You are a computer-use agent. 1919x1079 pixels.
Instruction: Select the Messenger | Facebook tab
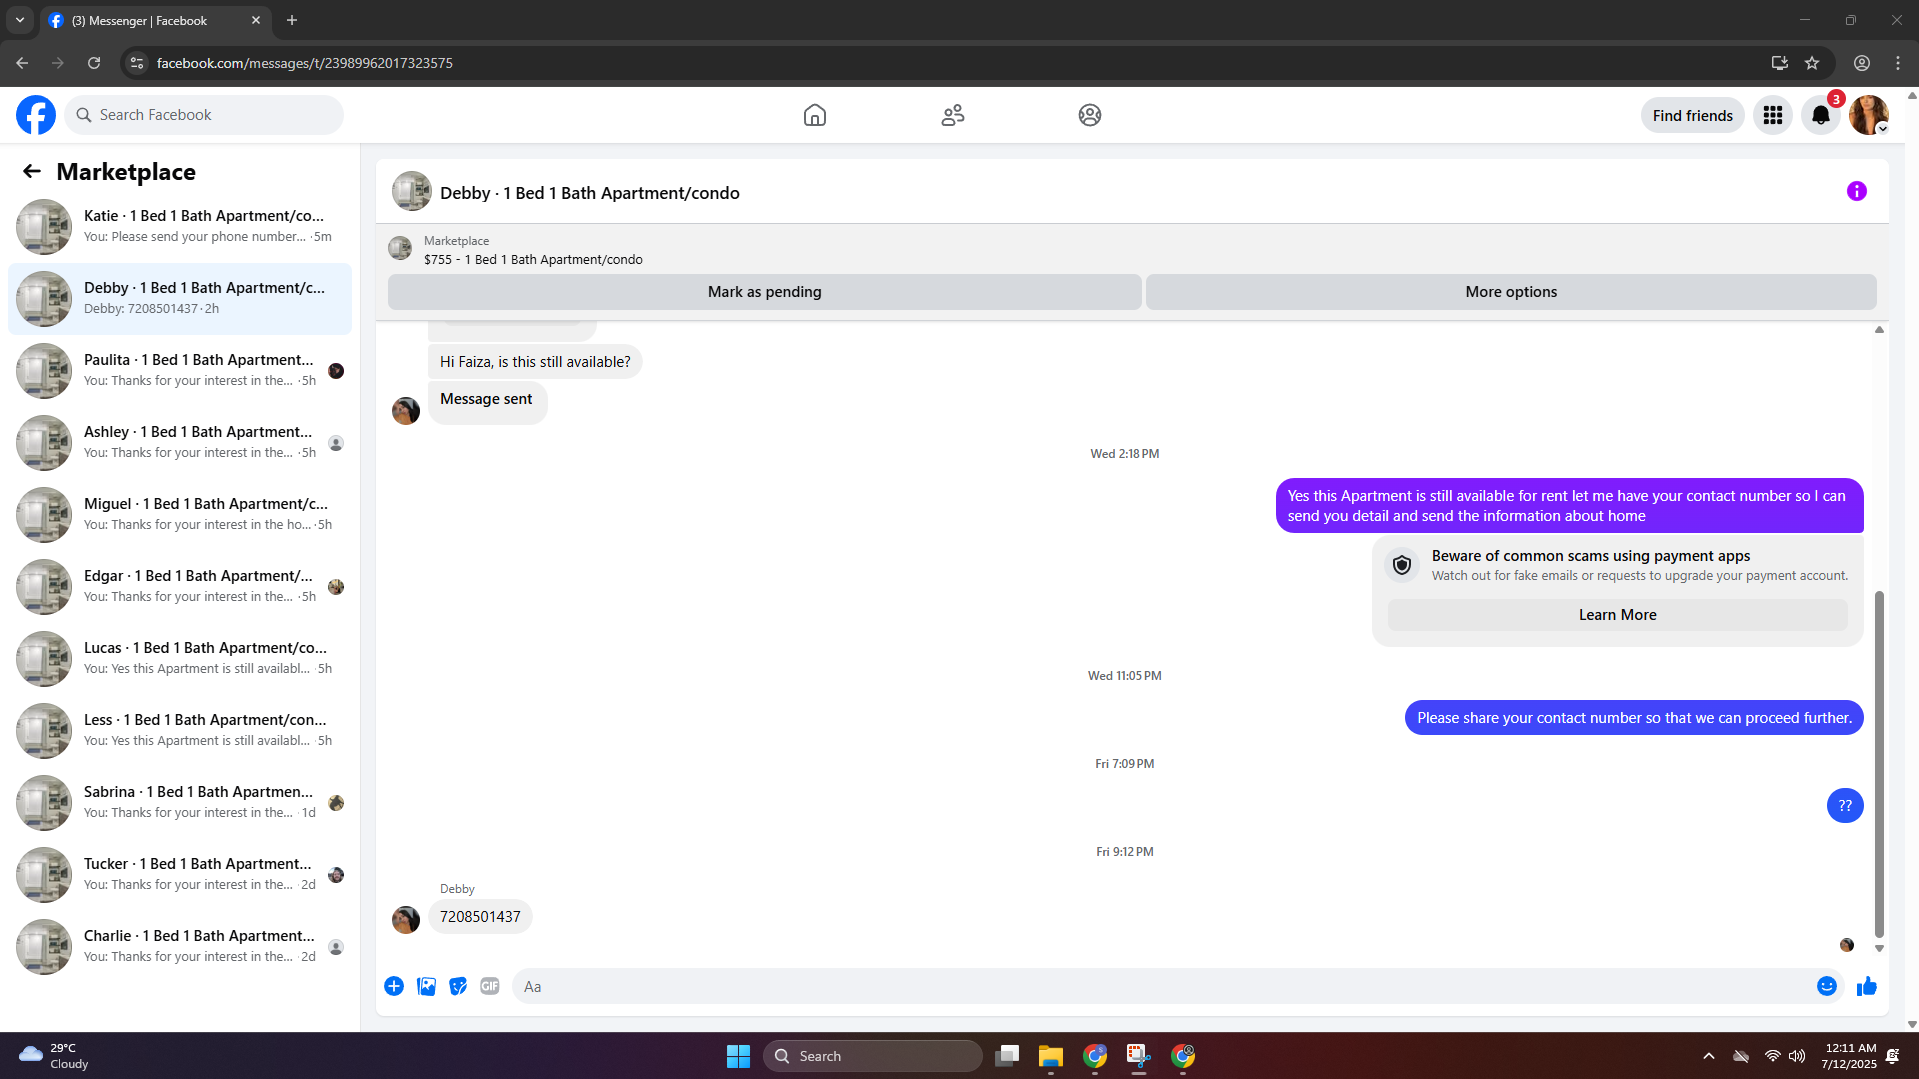155,21
